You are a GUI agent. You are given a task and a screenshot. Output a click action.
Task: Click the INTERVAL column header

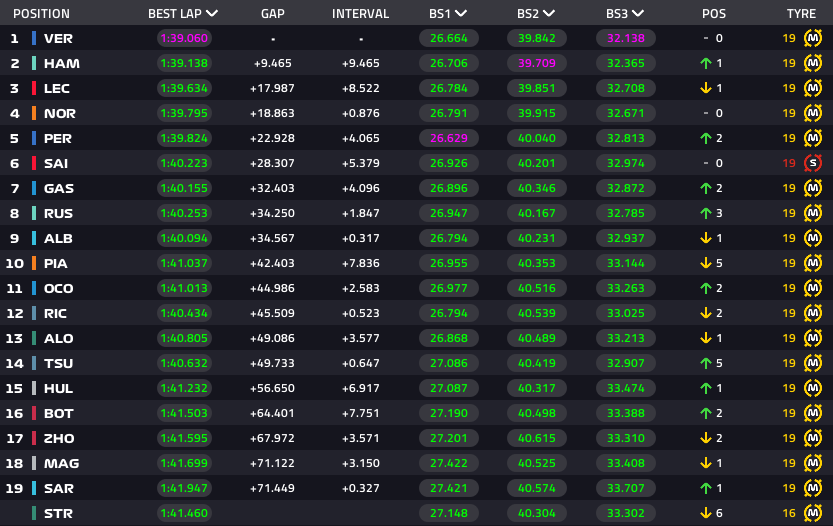click(x=360, y=14)
